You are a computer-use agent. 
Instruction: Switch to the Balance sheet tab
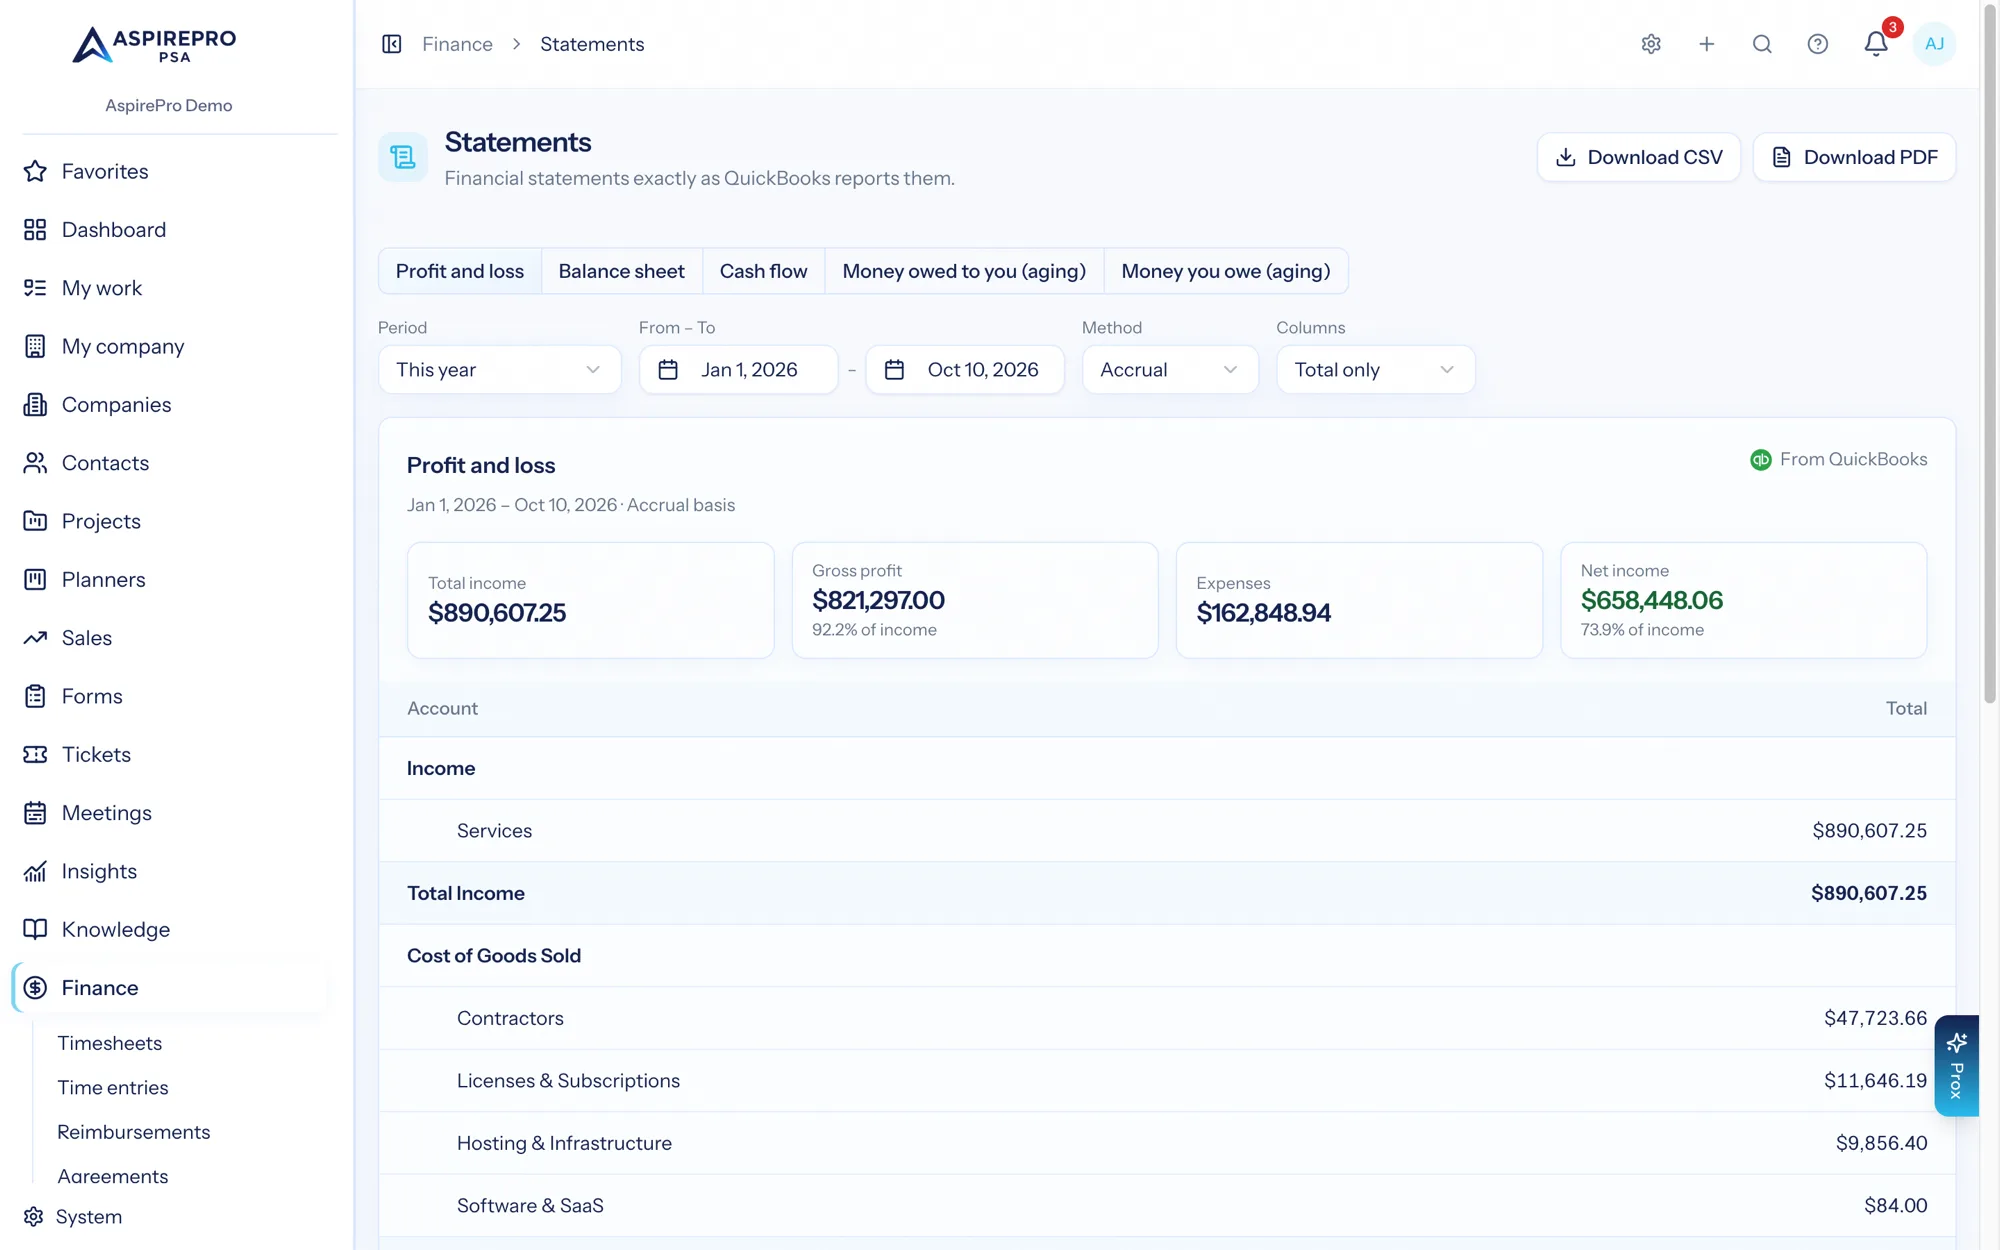[x=622, y=271]
